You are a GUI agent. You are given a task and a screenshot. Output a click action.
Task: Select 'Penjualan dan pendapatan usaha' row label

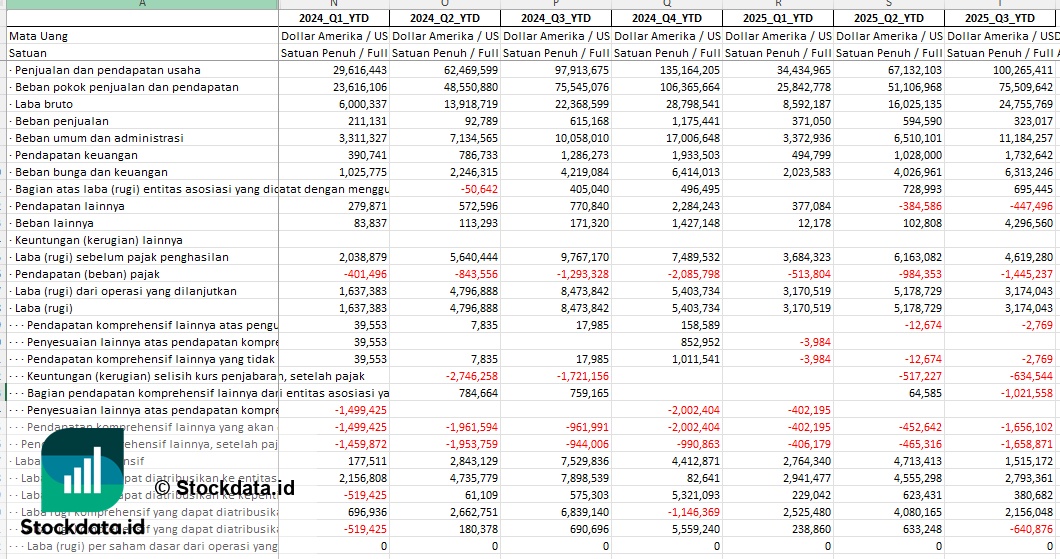click(x=107, y=70)
